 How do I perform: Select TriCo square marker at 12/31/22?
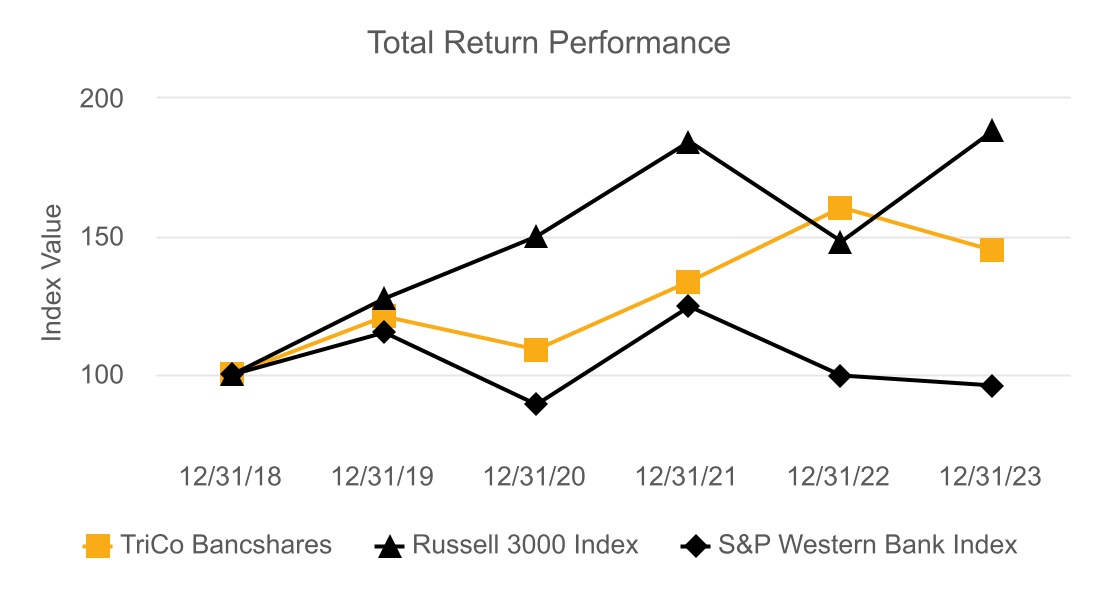coord(840,208)
